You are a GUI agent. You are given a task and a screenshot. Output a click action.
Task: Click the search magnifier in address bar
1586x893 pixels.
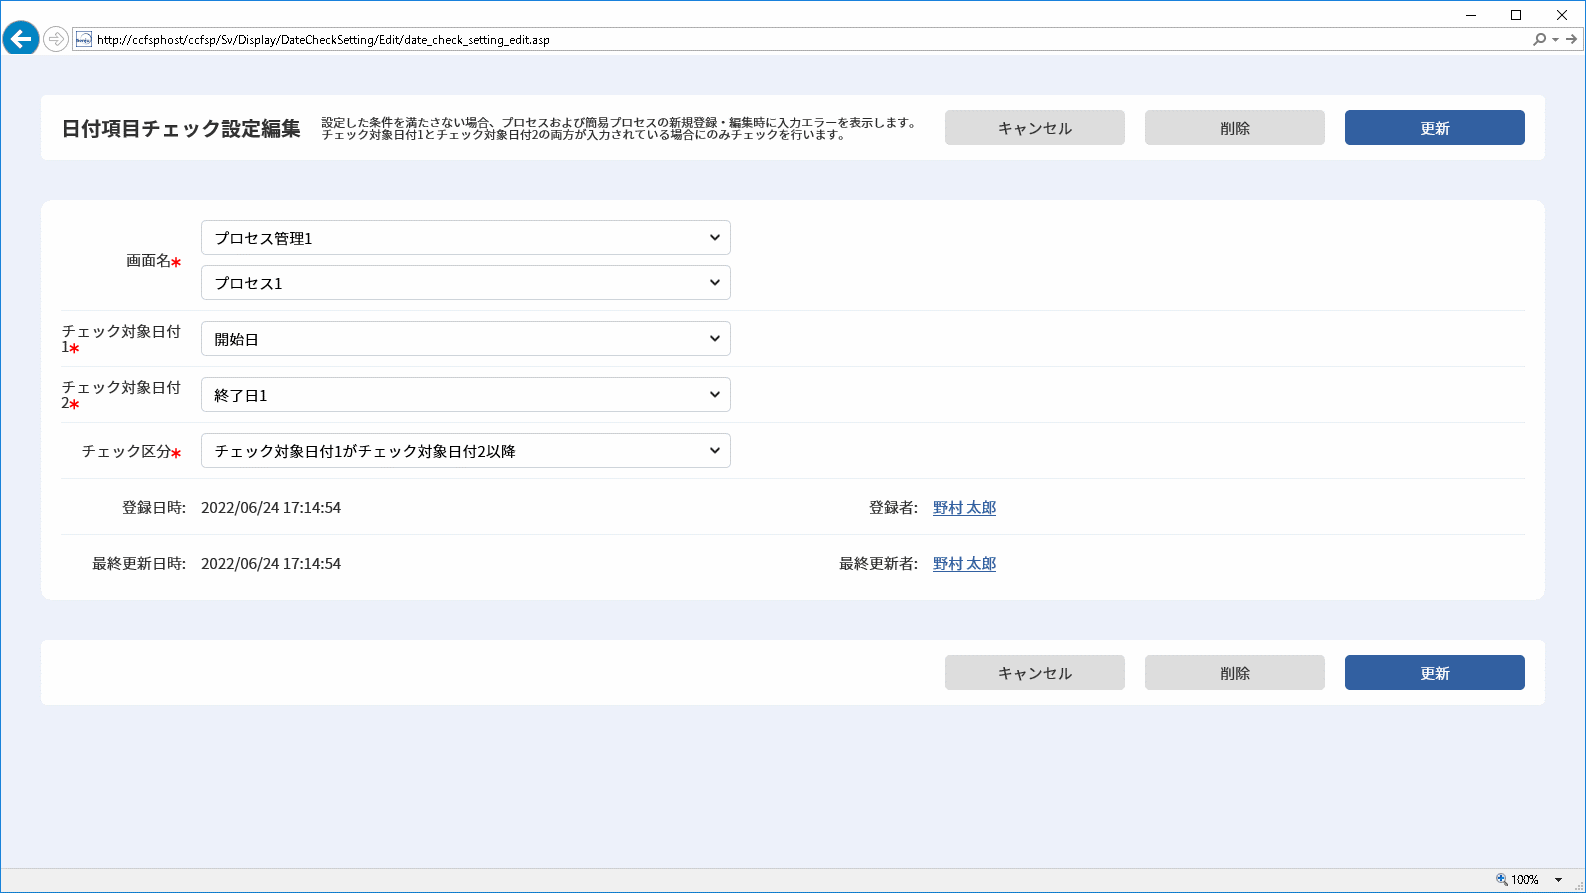point(1539,39)
